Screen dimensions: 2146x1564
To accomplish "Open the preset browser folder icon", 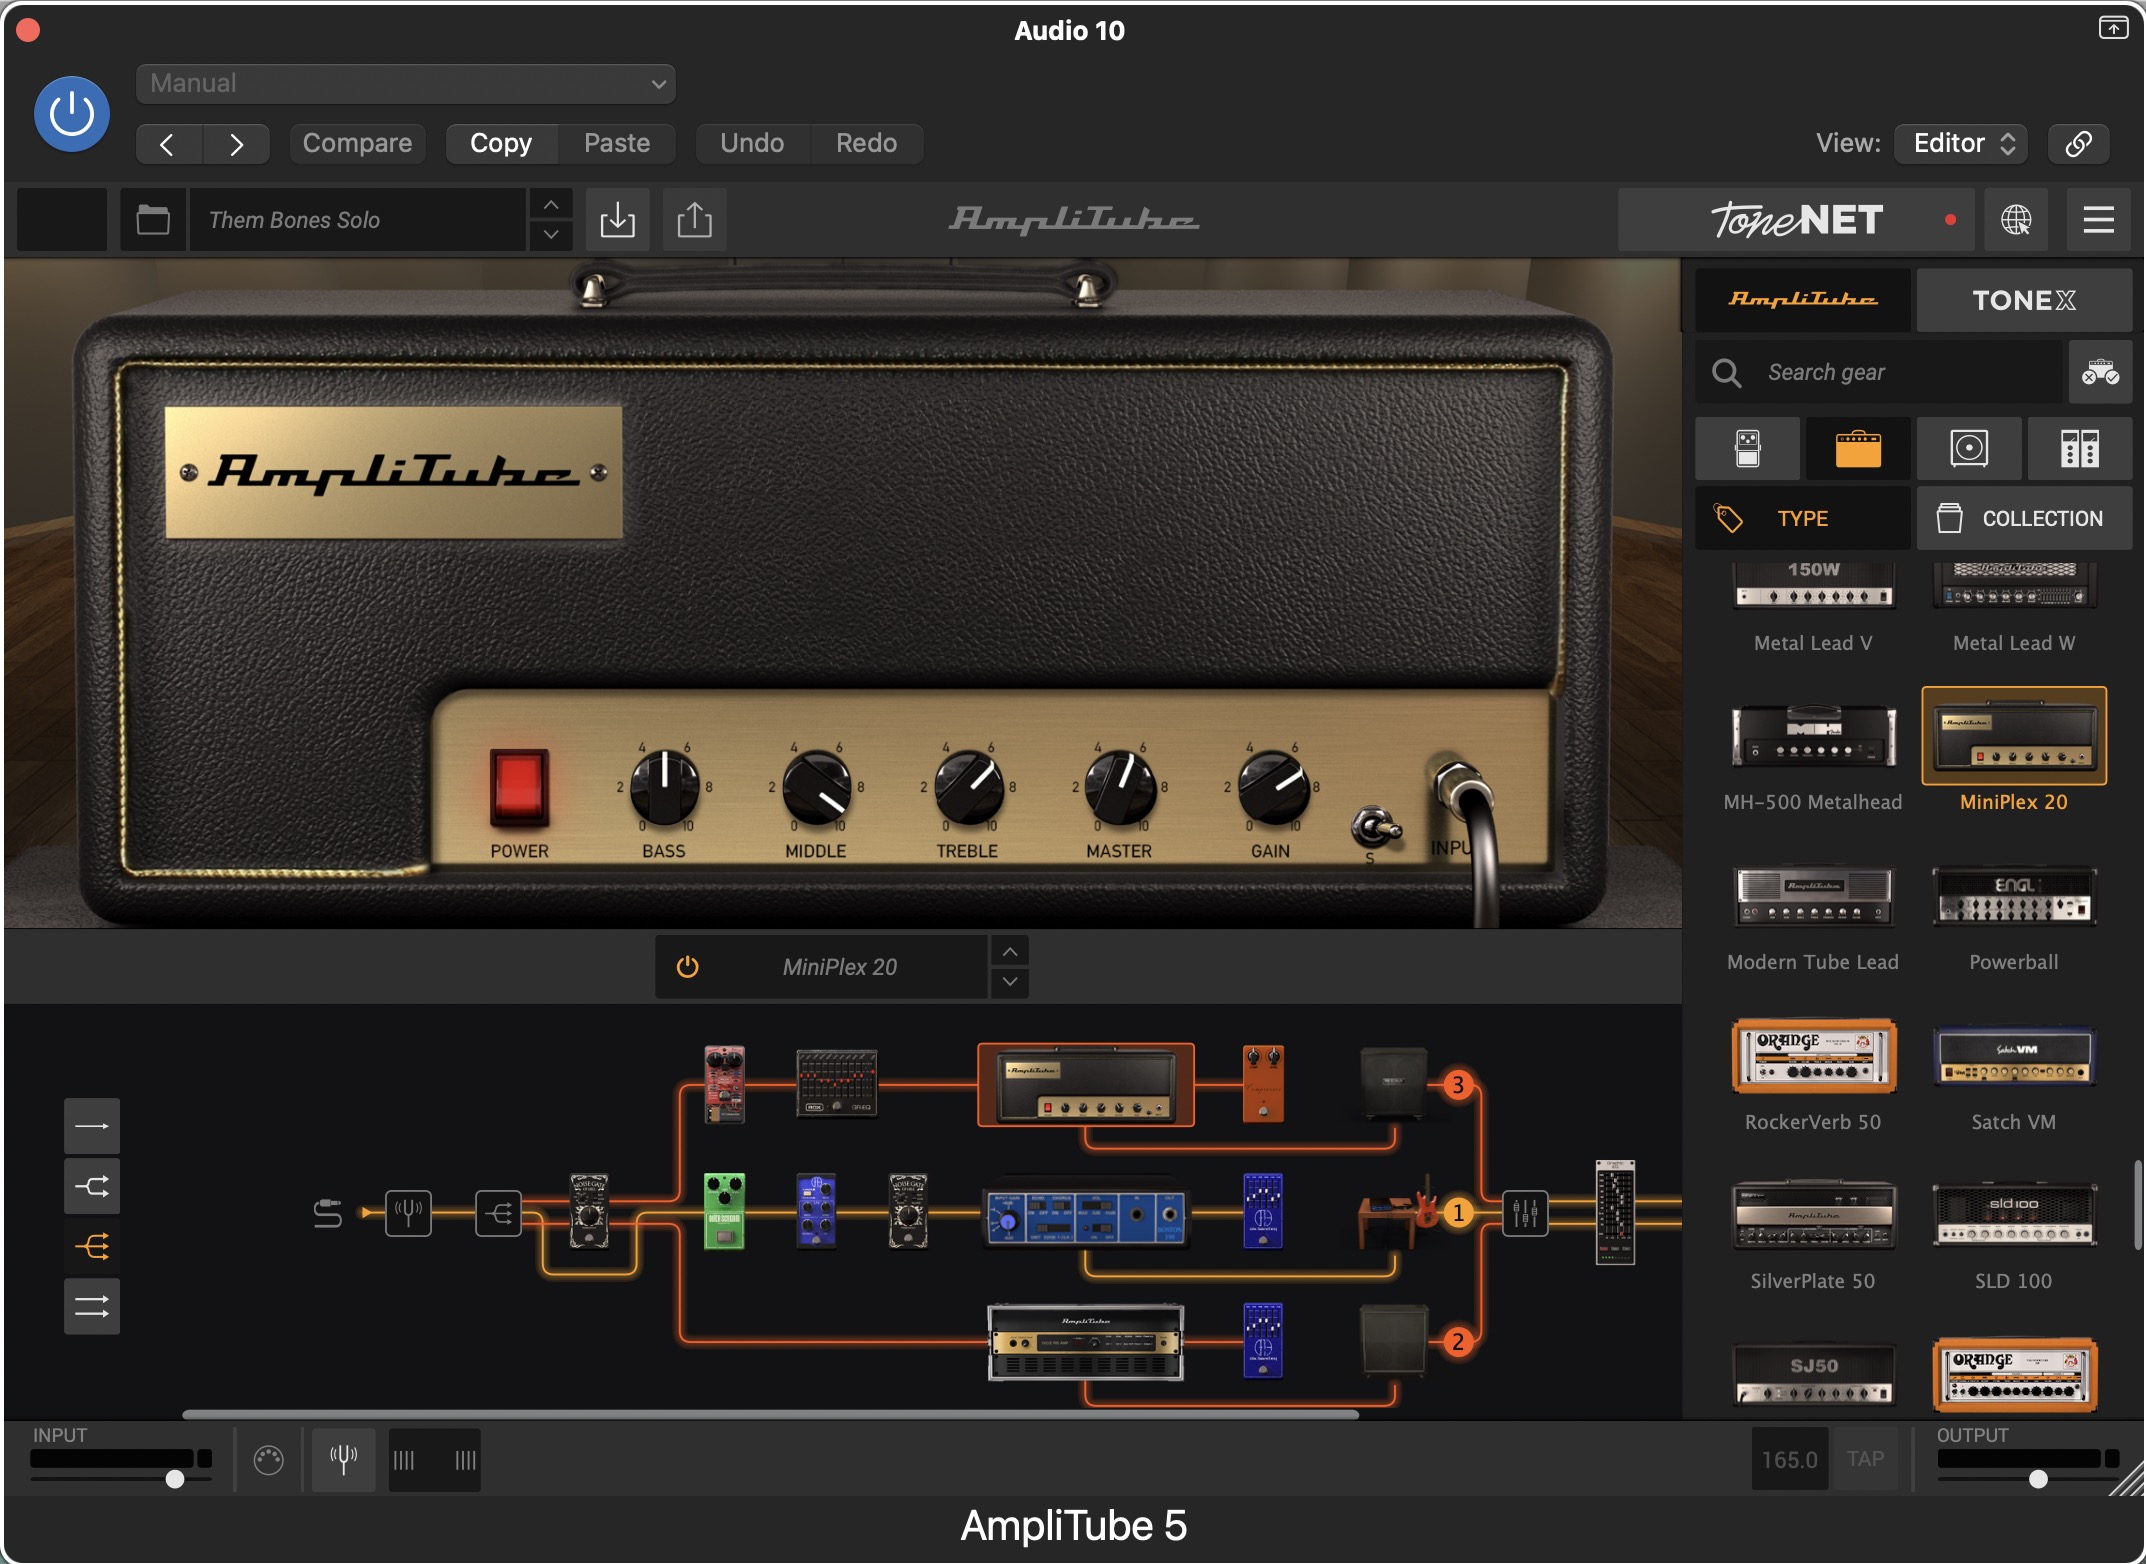I will point(153,220).
